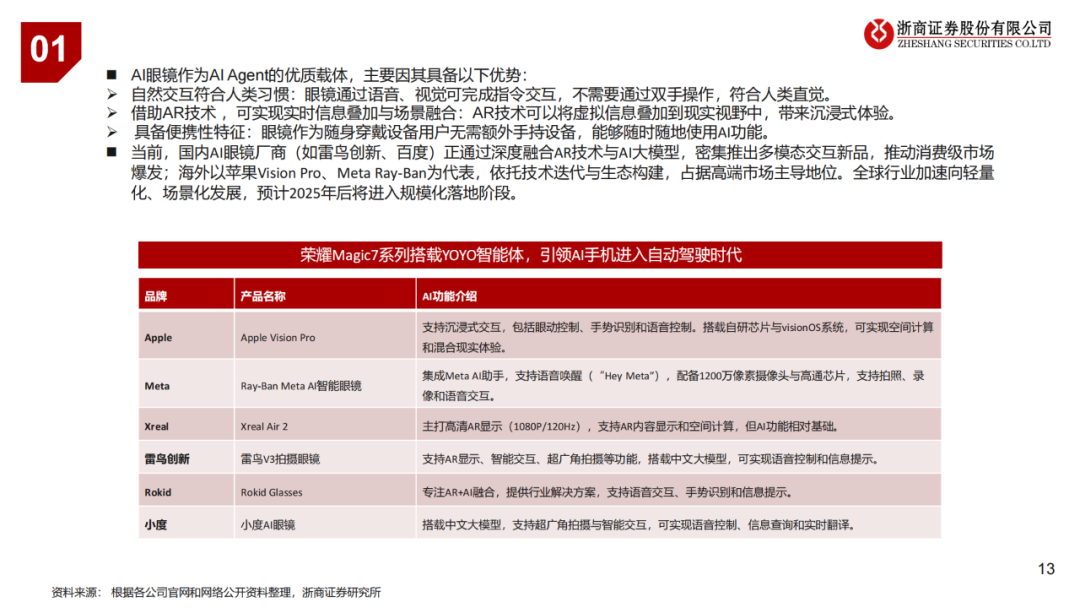Viewport: 1080px width, 608px height.
Task: Select the 雷鸟创新 brand cell
Action: 186,458
